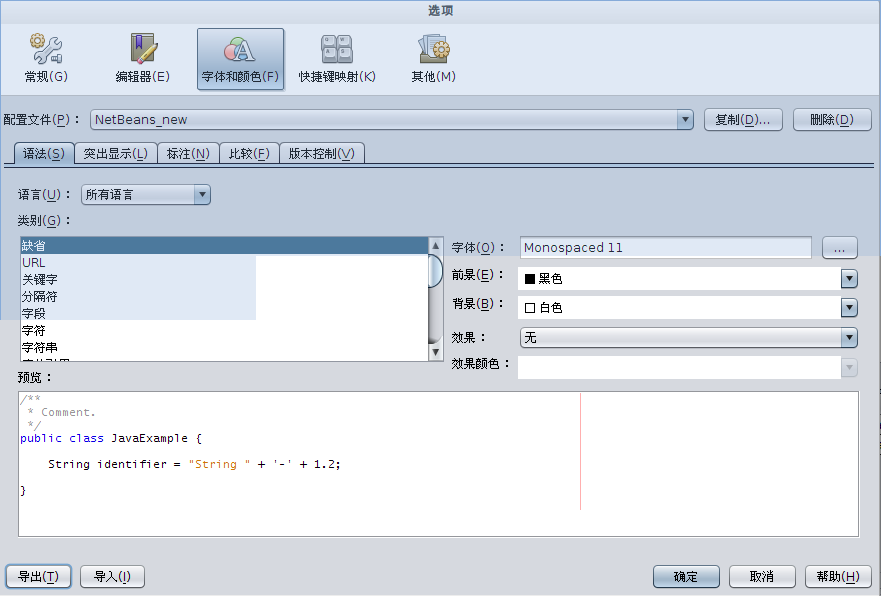
Task: Click the 导出(T) export button
Action: pyautogui.click(x=38, y=576)
